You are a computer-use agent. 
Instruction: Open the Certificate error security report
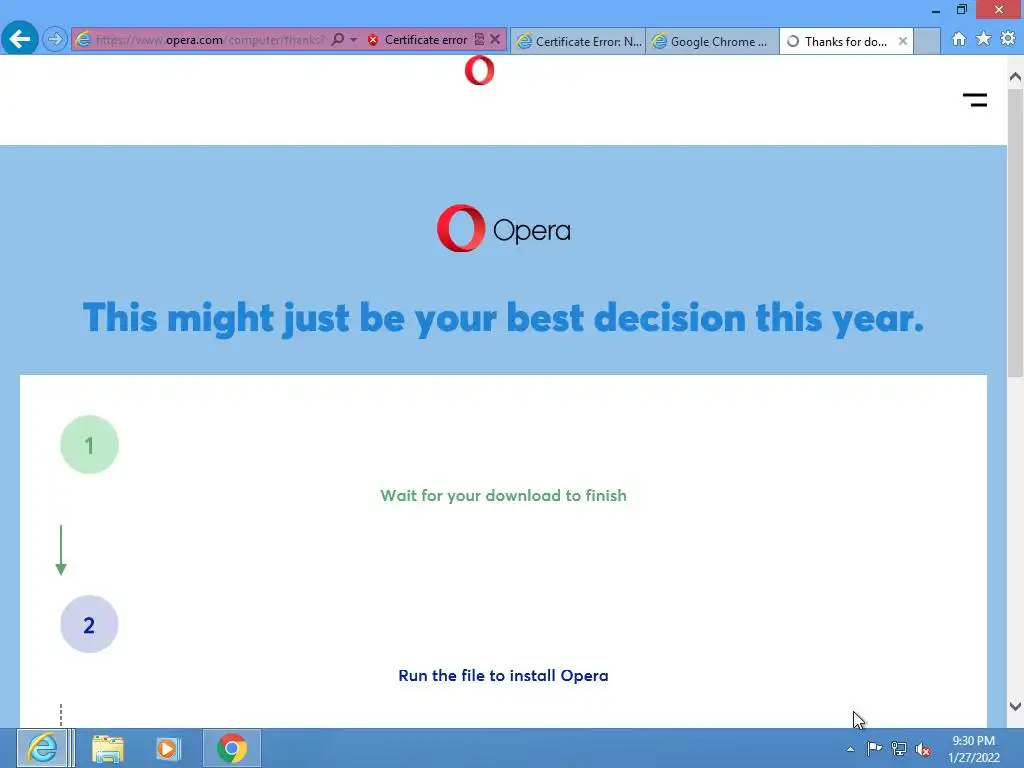[418, 40]
